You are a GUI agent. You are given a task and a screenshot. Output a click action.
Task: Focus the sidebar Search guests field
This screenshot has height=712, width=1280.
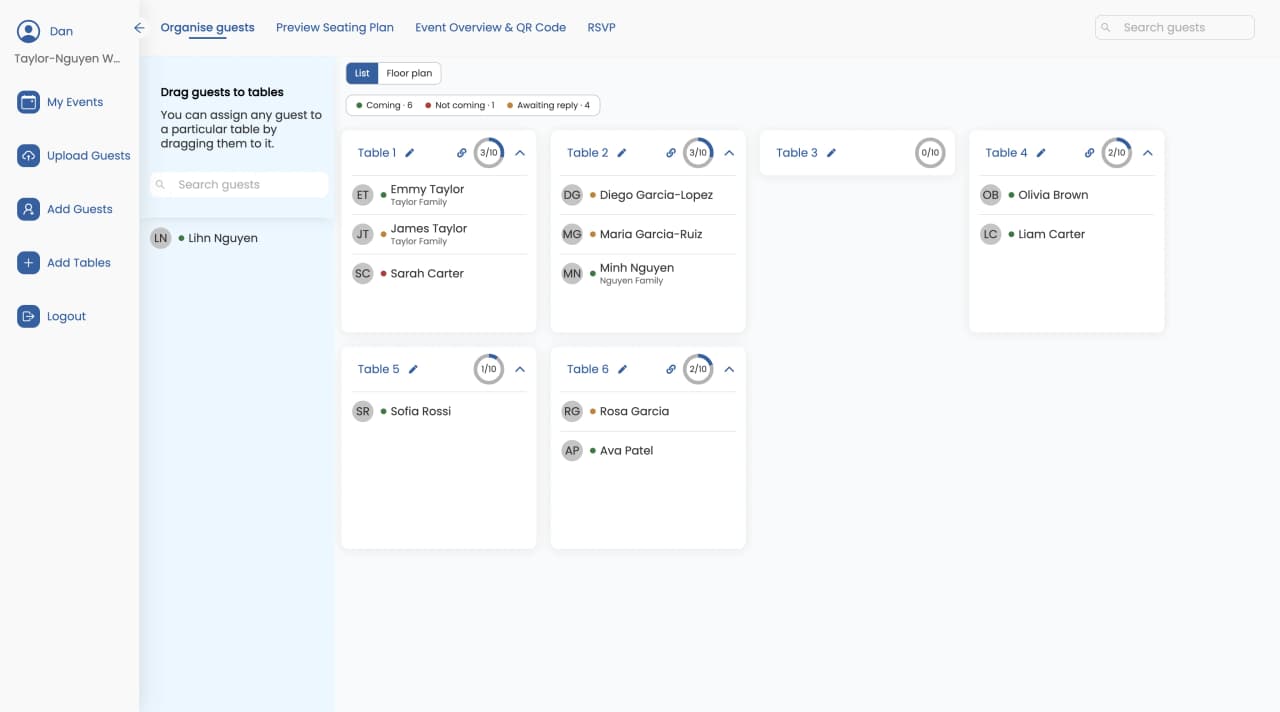click(239, 185)
